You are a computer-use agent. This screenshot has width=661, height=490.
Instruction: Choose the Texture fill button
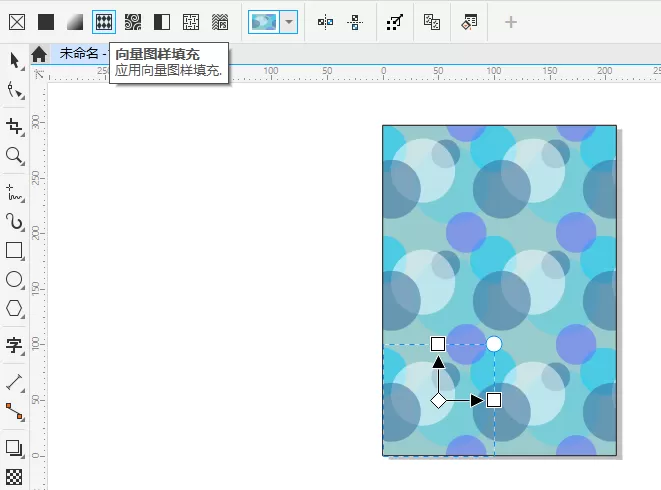click(191, 22)
